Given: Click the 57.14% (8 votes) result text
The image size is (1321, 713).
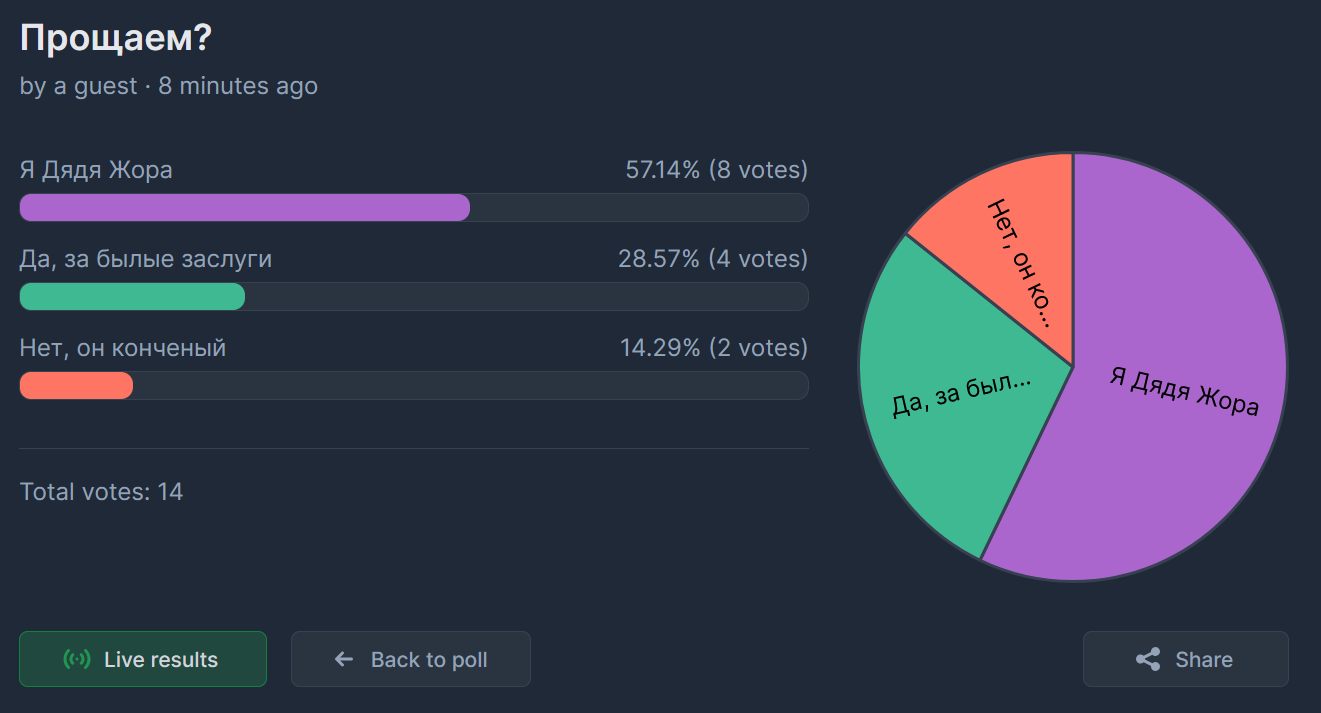Looking at the screenshot, I should (717, 170).
